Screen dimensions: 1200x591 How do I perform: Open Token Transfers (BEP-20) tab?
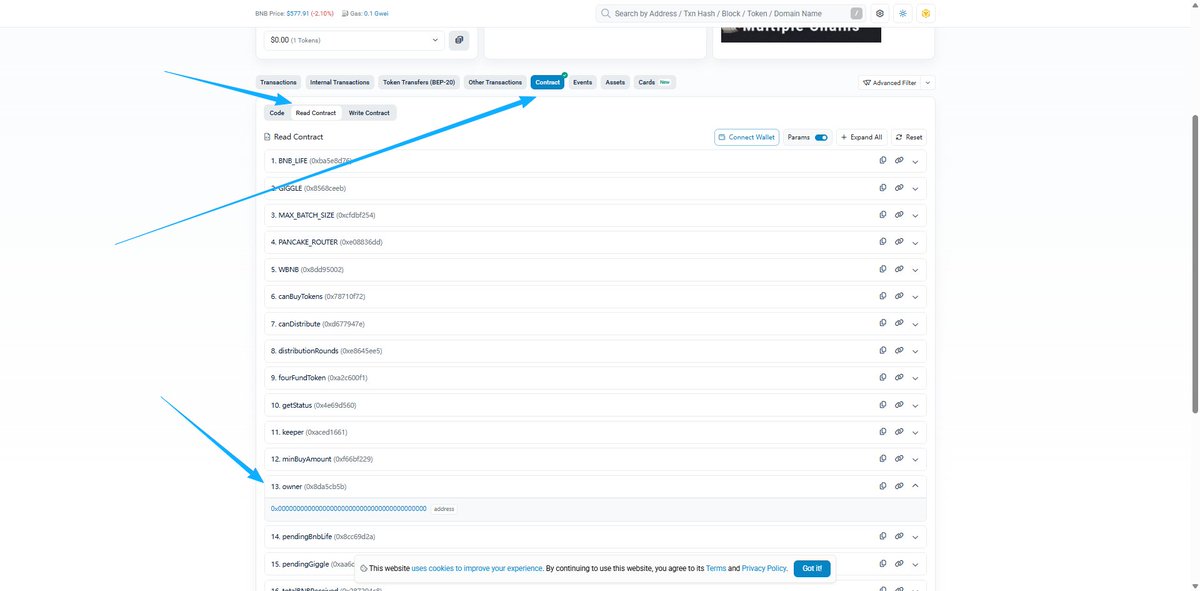(x=419, y=82)
